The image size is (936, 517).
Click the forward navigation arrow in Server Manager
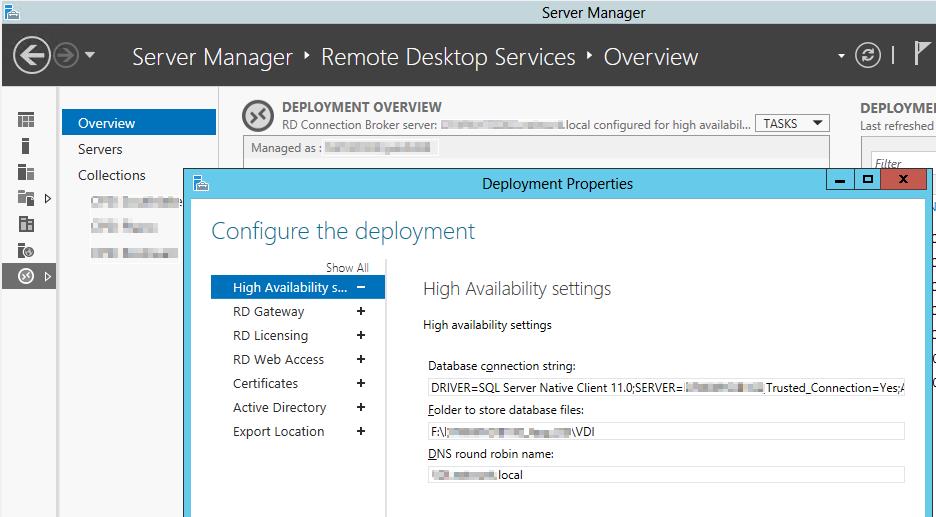[66, 56]
